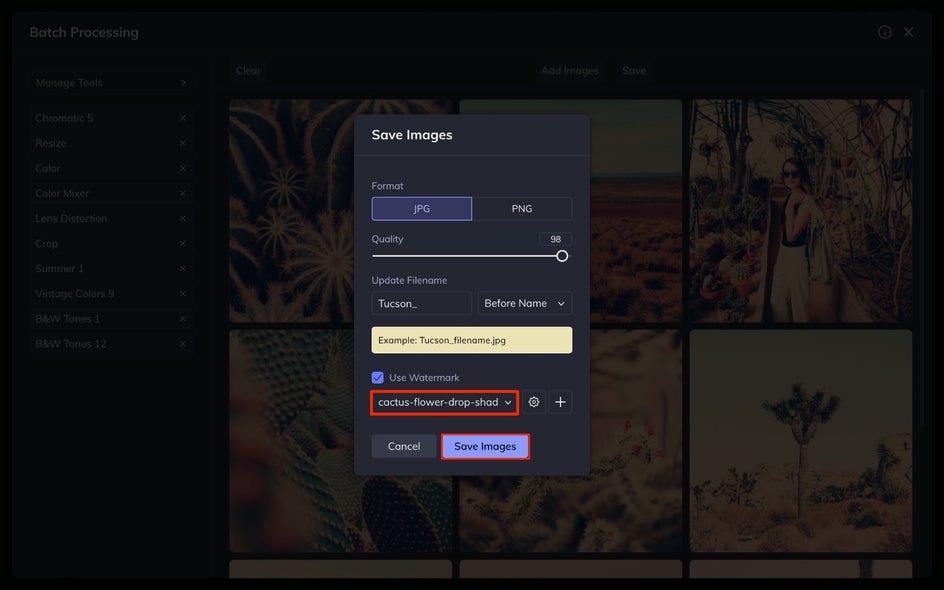Click Add Images in the top bar
The image size is (944, 590).
[x=570, y=70]
